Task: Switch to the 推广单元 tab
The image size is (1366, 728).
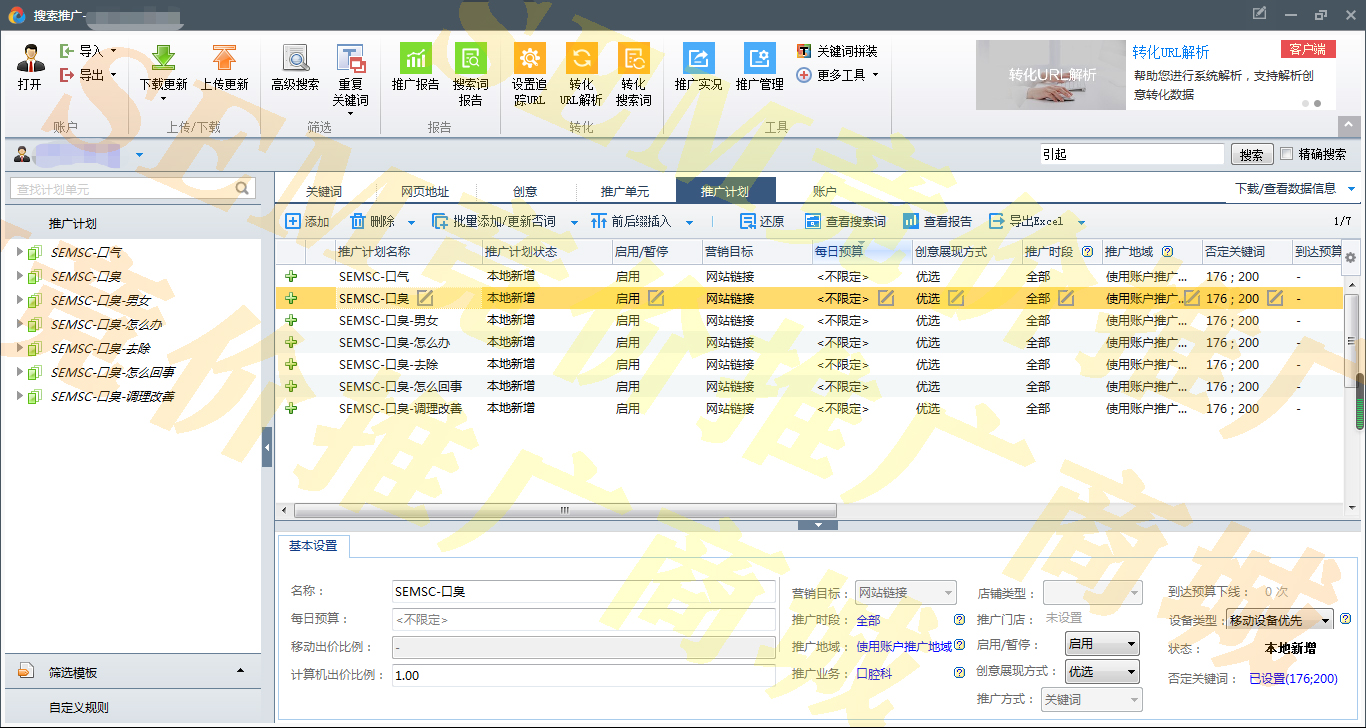Action: (624, 192)
